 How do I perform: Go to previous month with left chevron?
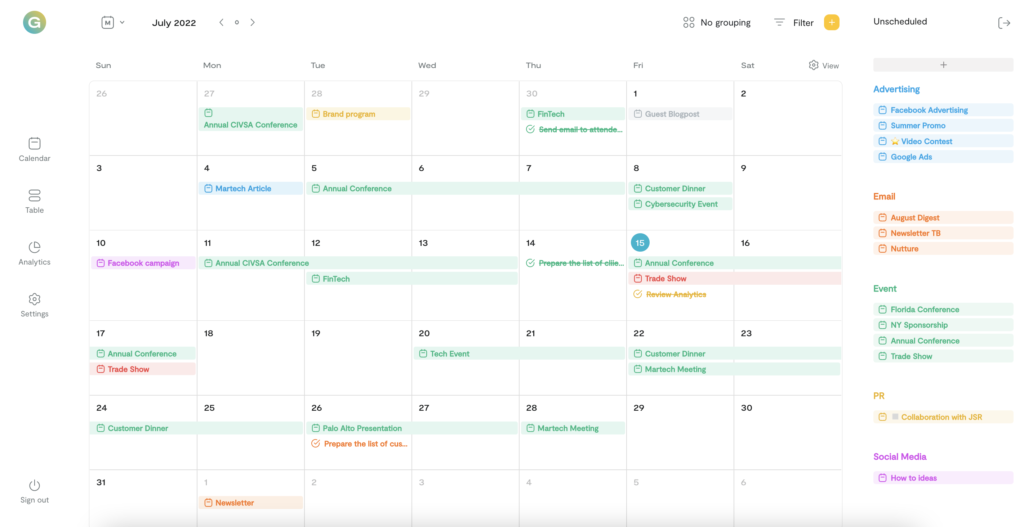[x=221, y=22]
